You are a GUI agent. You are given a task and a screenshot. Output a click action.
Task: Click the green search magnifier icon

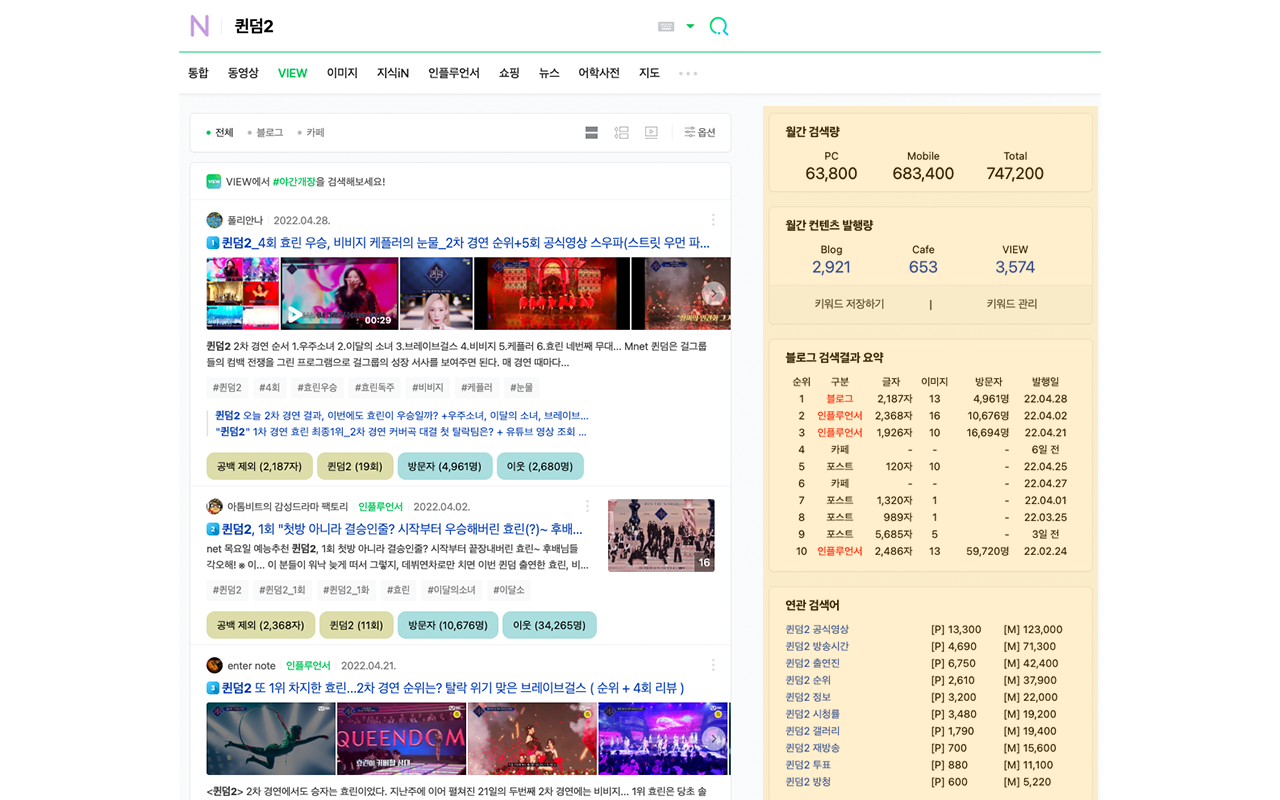pyautogui.click(x=718, y=26)
